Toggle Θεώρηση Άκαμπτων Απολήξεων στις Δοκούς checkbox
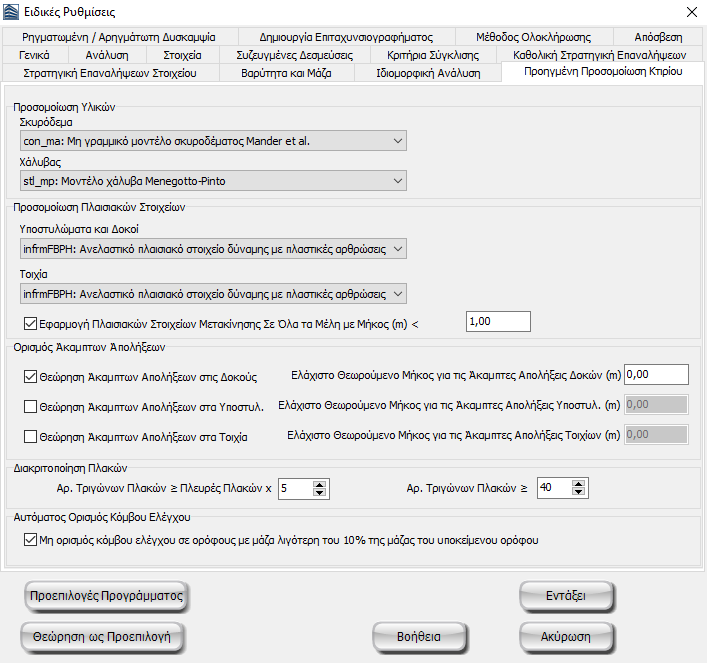The height and width of the screenshot is (663, 707). pos(31,377)
